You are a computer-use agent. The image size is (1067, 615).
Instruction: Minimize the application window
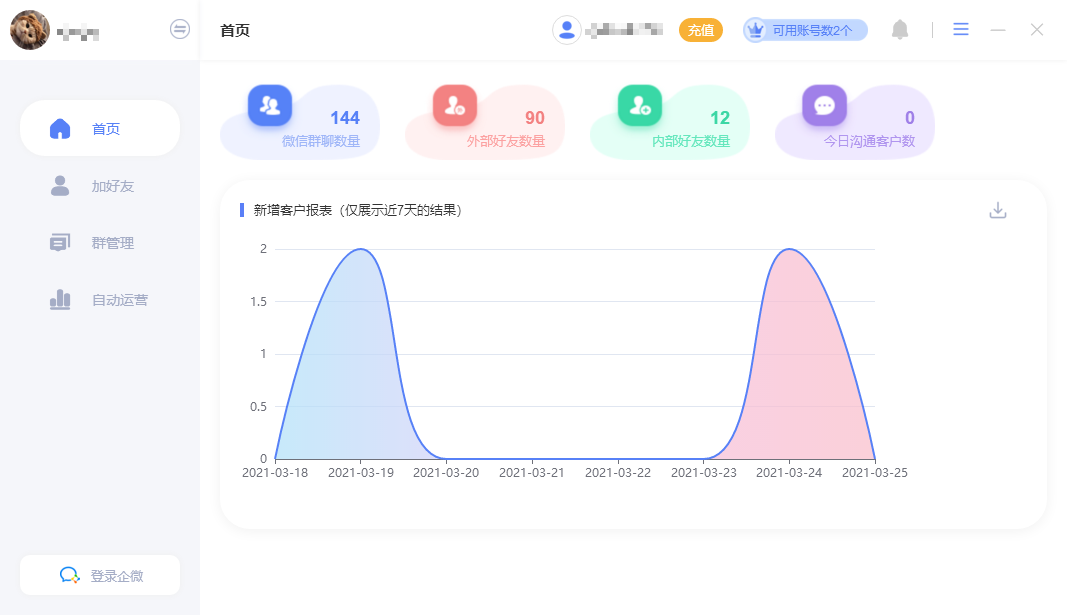coord(998,30)
